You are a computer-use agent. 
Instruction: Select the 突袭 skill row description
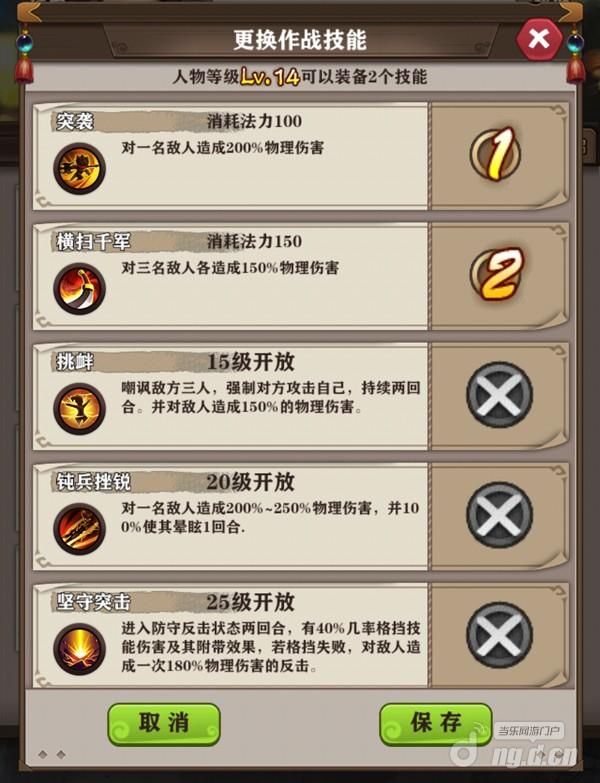(x=223, y=148)
